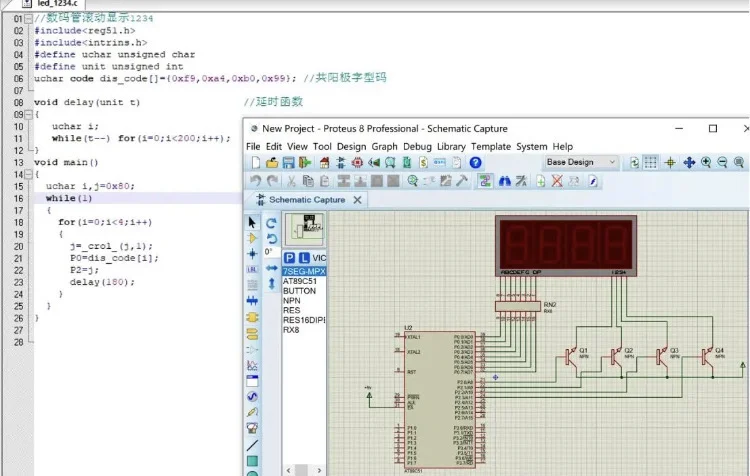Select the Graph Mode tool
The height and width of the screenshot is (476, 750).
pos(252,365)
